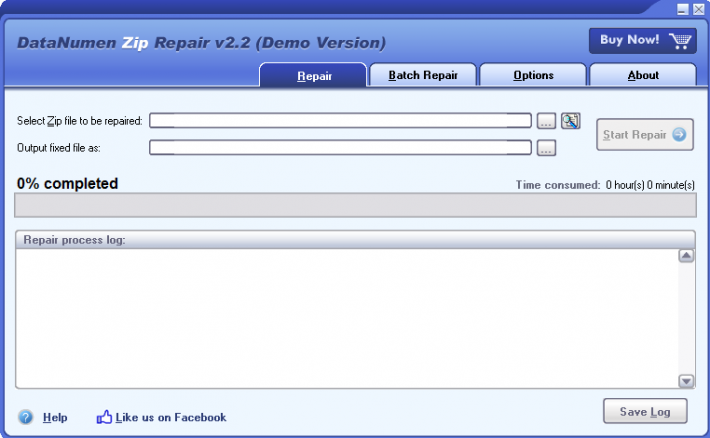Click the Buy Now button
This screenshot has height=438, width=710.
(643, 41)
